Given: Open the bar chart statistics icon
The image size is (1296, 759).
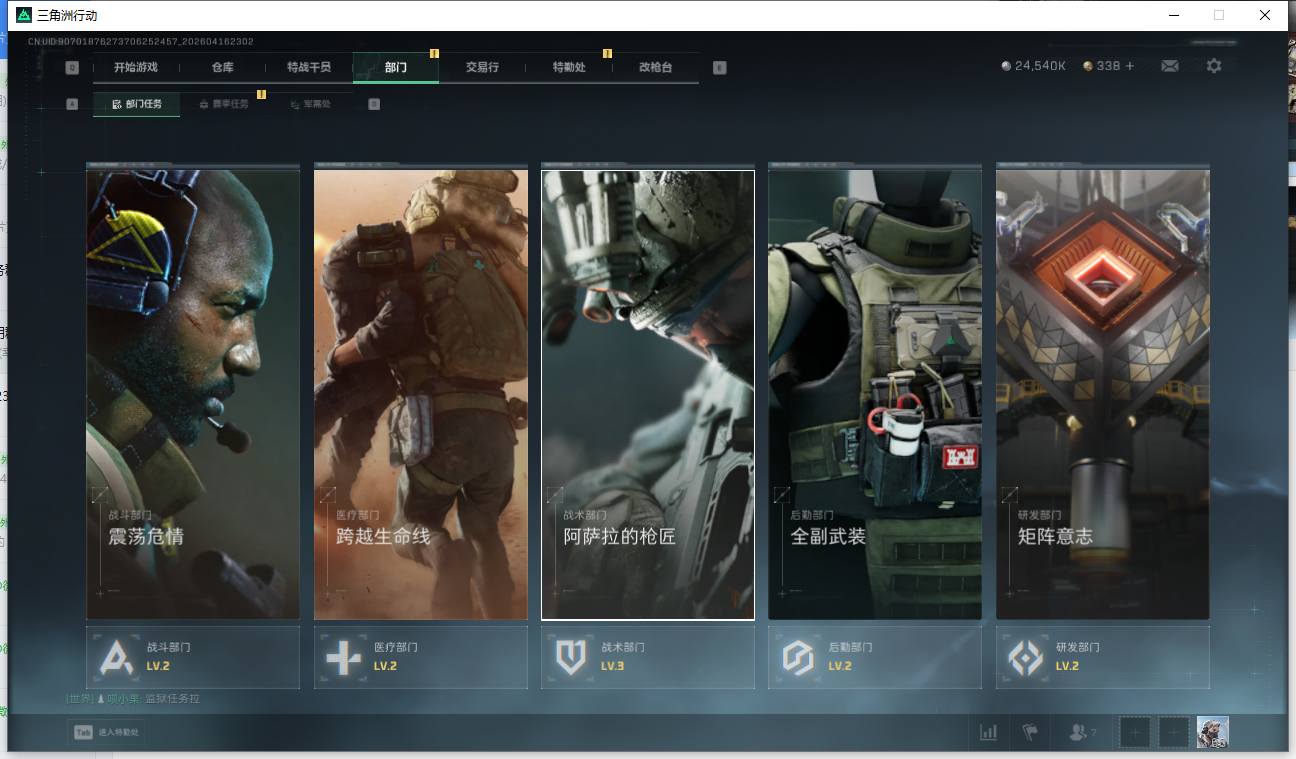Looking at the screenshot, I should pyautogui.click(x=989, y=733).
